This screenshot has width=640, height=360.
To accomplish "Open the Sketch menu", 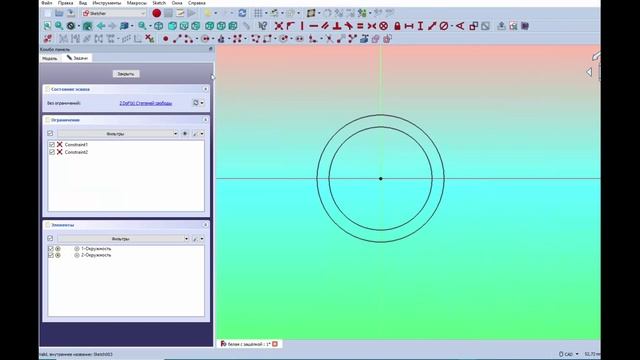I will 159,3.
